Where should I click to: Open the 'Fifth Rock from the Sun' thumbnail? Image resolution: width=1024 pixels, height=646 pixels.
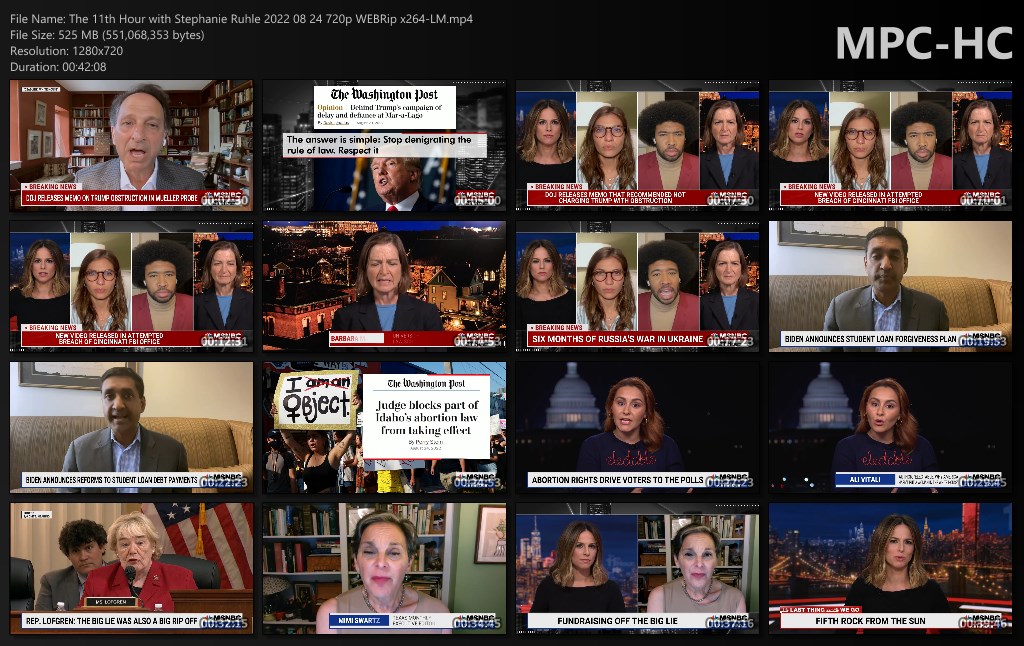pos(890,568)
